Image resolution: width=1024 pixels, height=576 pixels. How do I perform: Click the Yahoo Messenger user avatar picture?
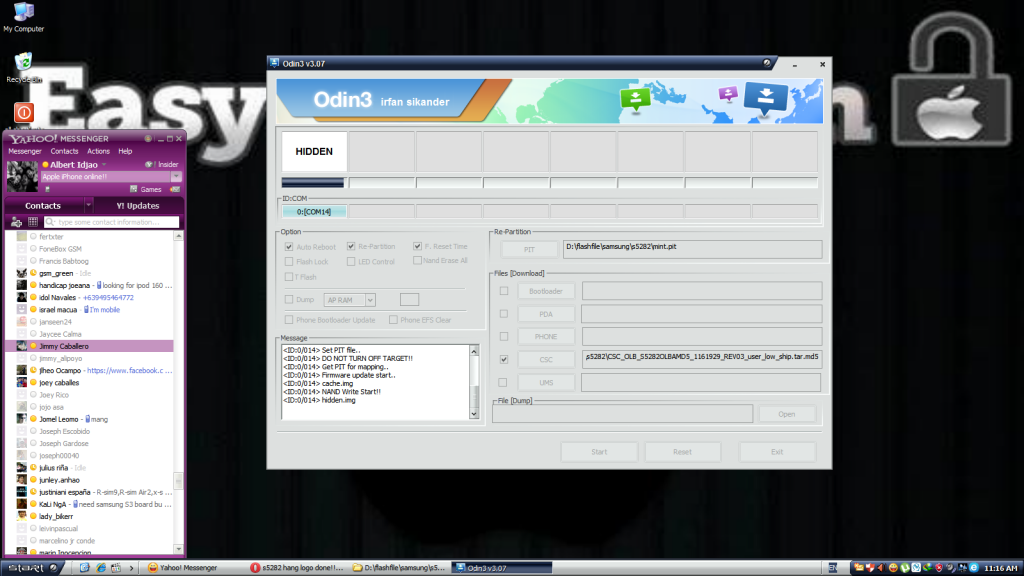pos(22,176)
